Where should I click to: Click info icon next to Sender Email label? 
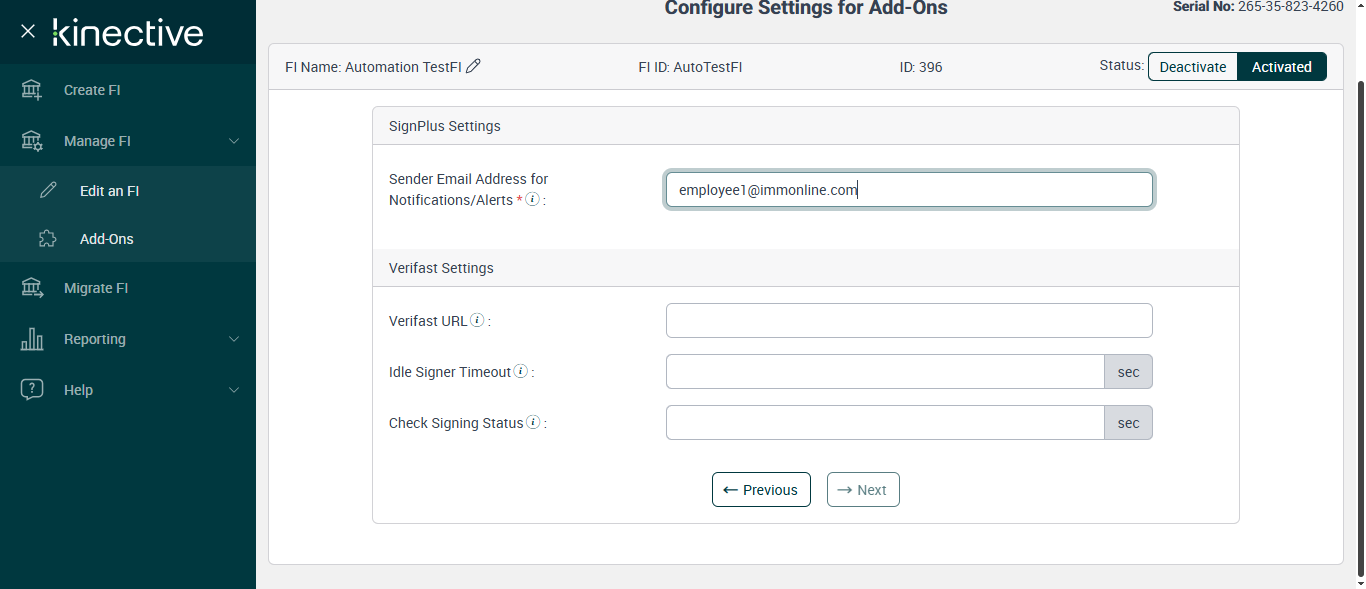tap(533, 200)
